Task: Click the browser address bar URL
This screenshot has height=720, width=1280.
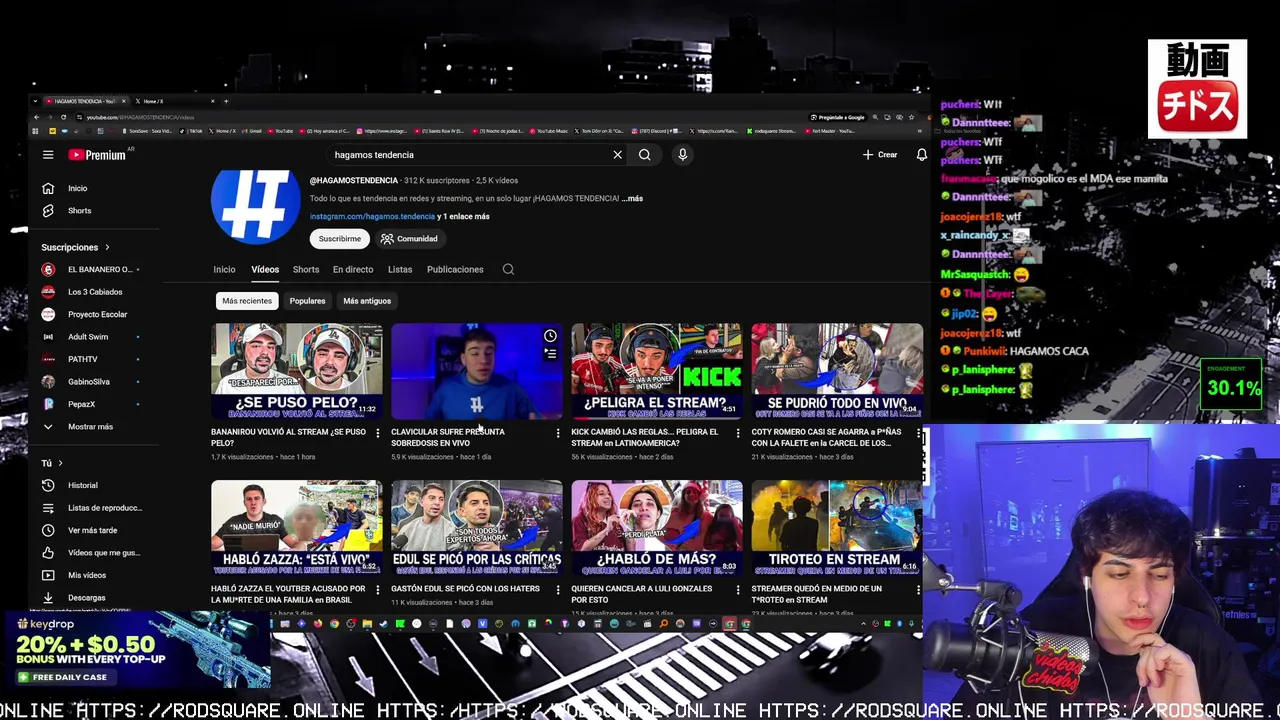Action: [x=140, y=117]
